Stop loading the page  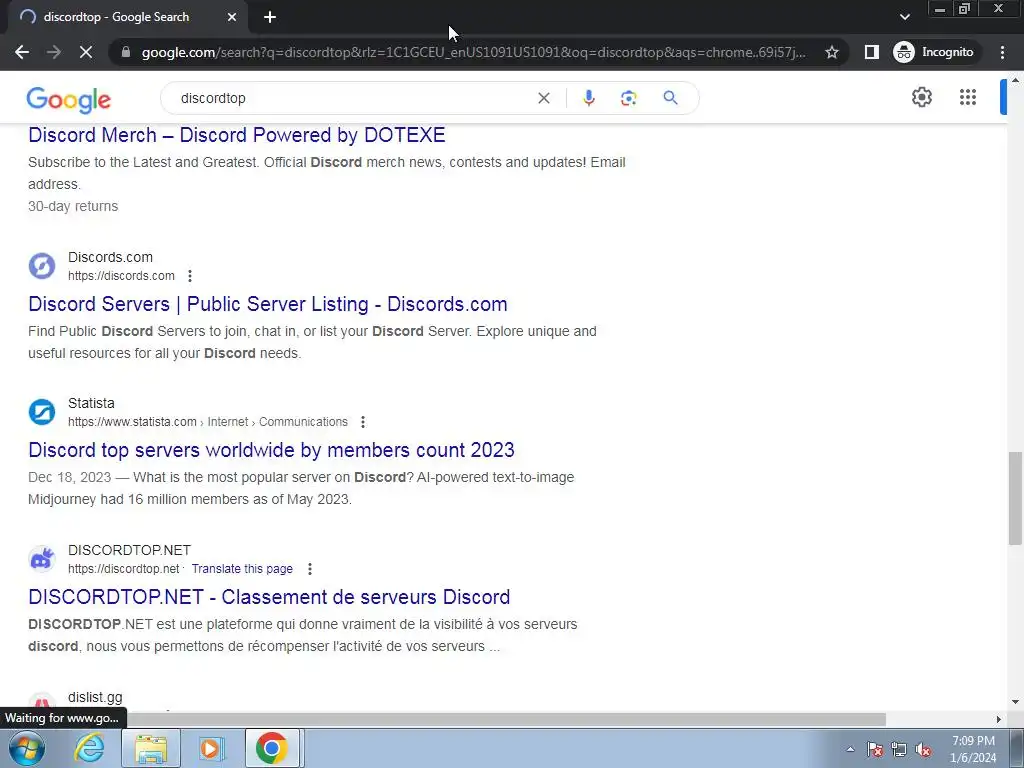86,52
